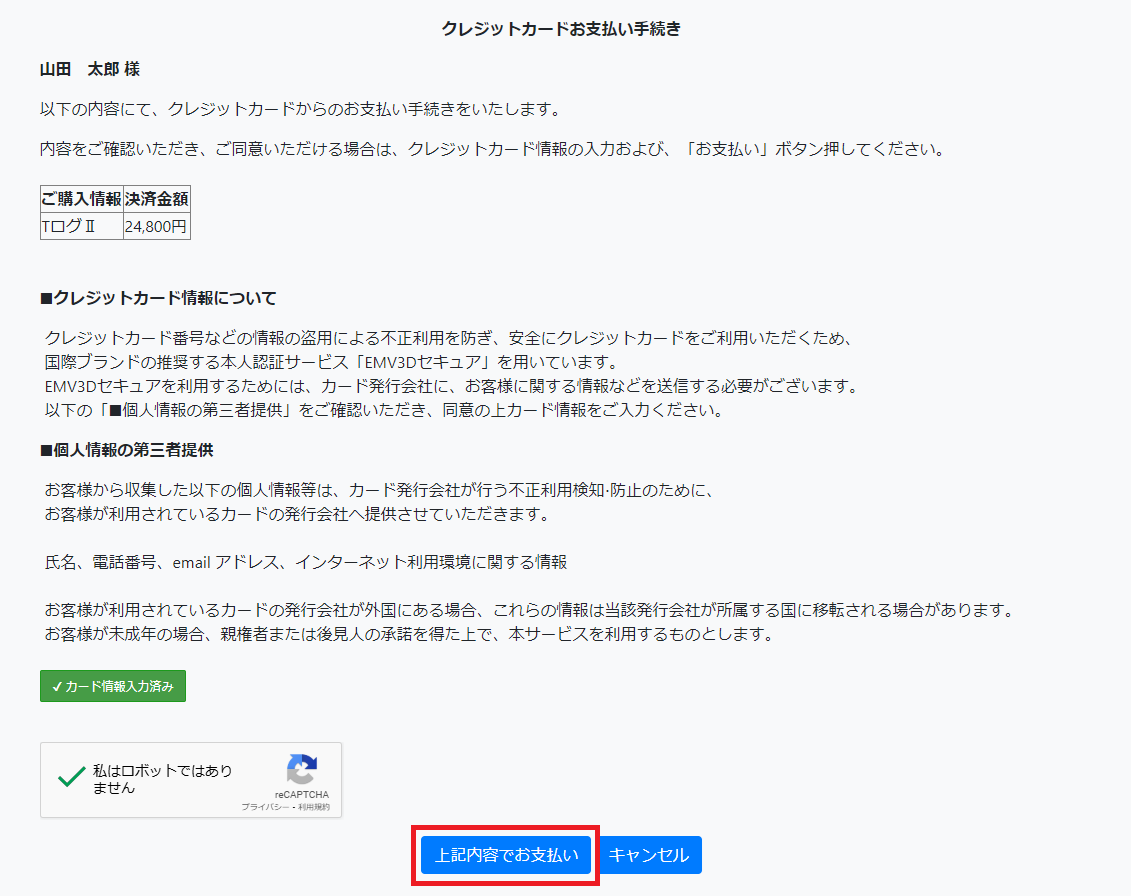Click the 決済金額 table header
Image resolution: width=1131 pixels, height=896 pixels.
156,198
